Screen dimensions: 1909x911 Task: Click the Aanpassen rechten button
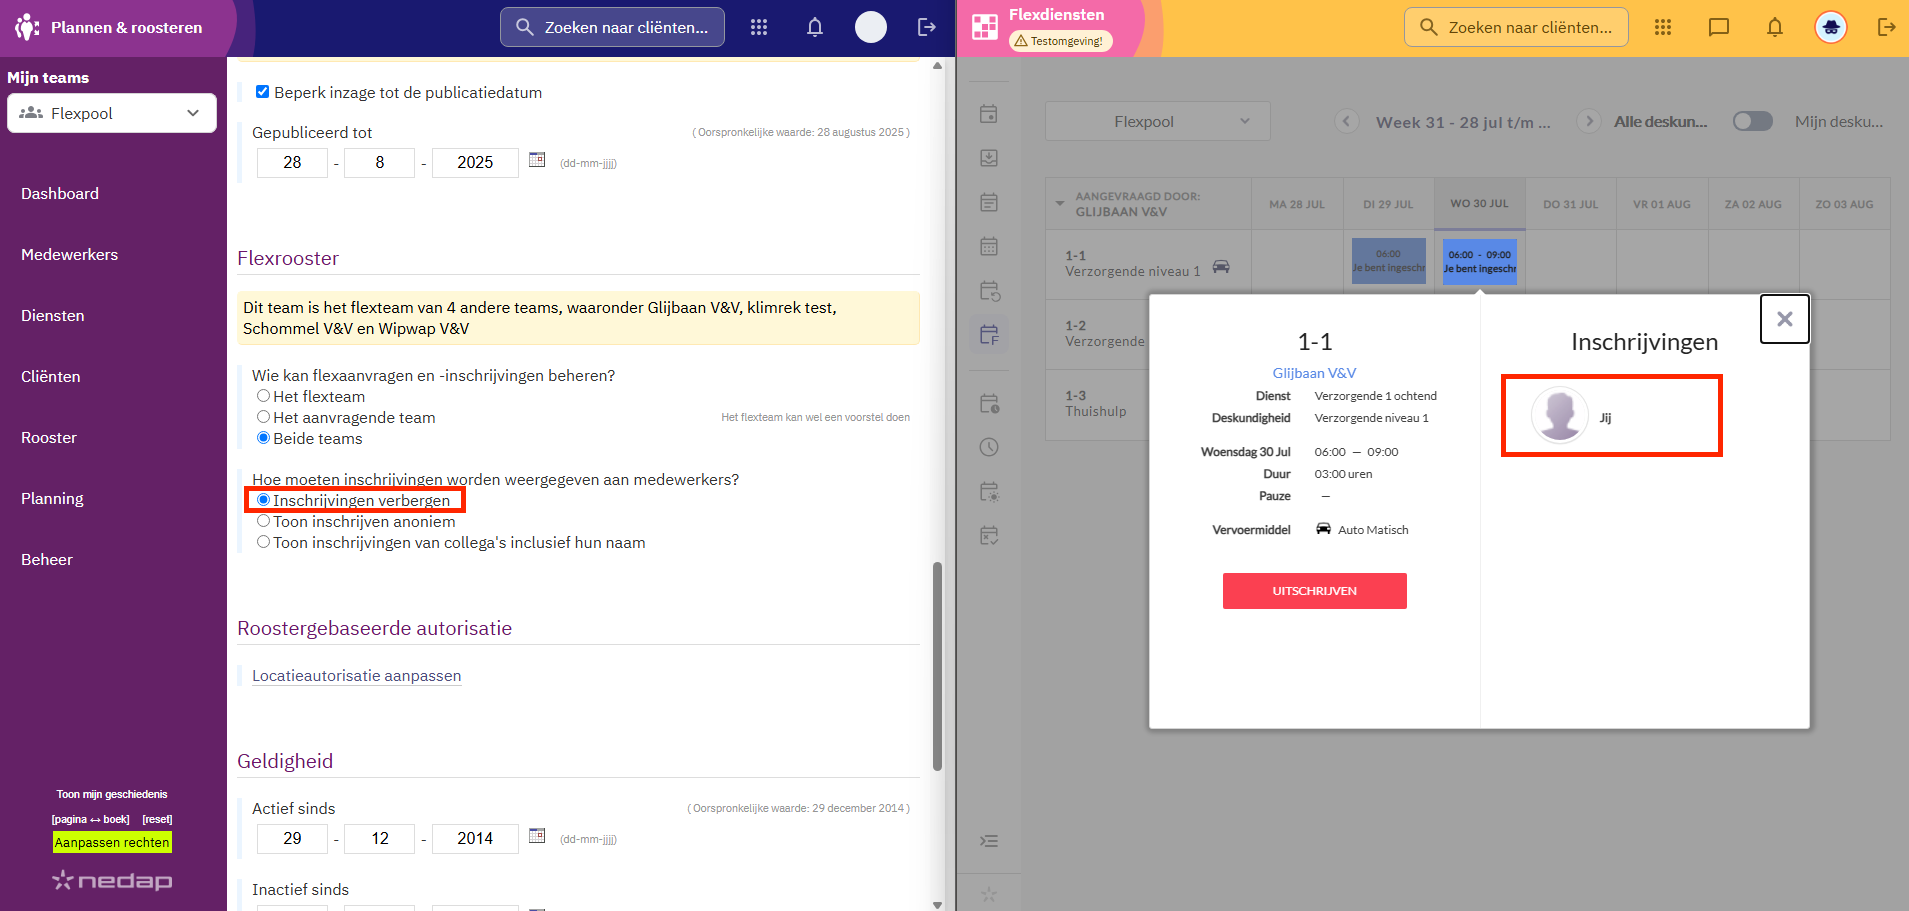pos(112,842)
